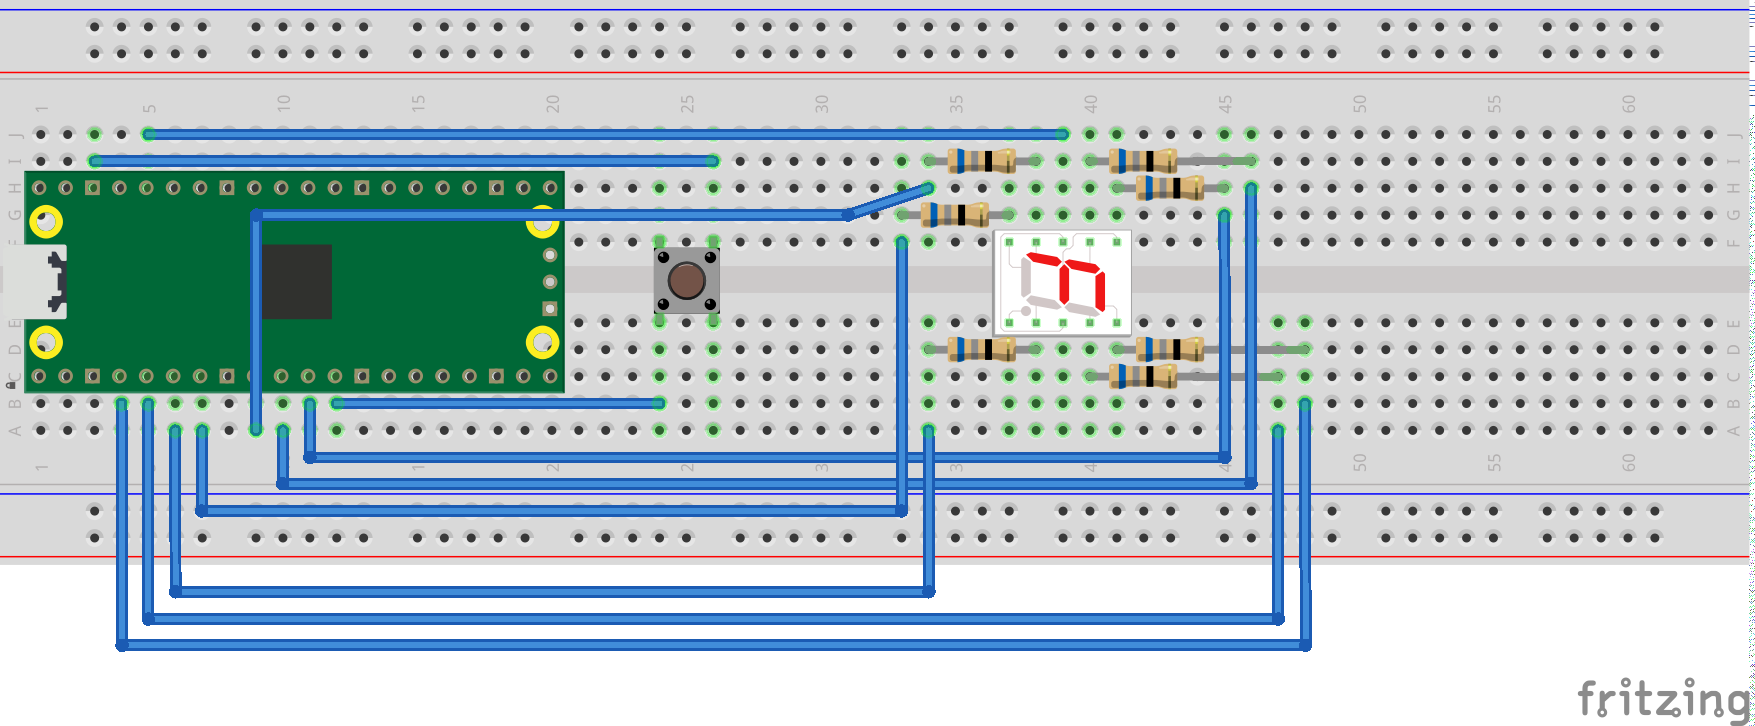
Task: Select the red seven-segment display
Action: [x=1063, y=283]
